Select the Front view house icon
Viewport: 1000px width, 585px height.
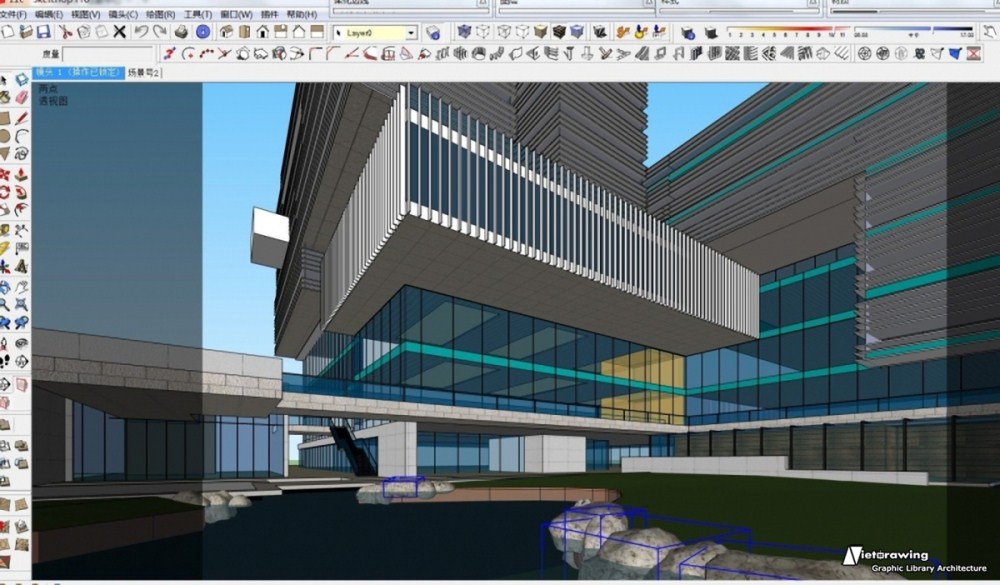[262, 32]
